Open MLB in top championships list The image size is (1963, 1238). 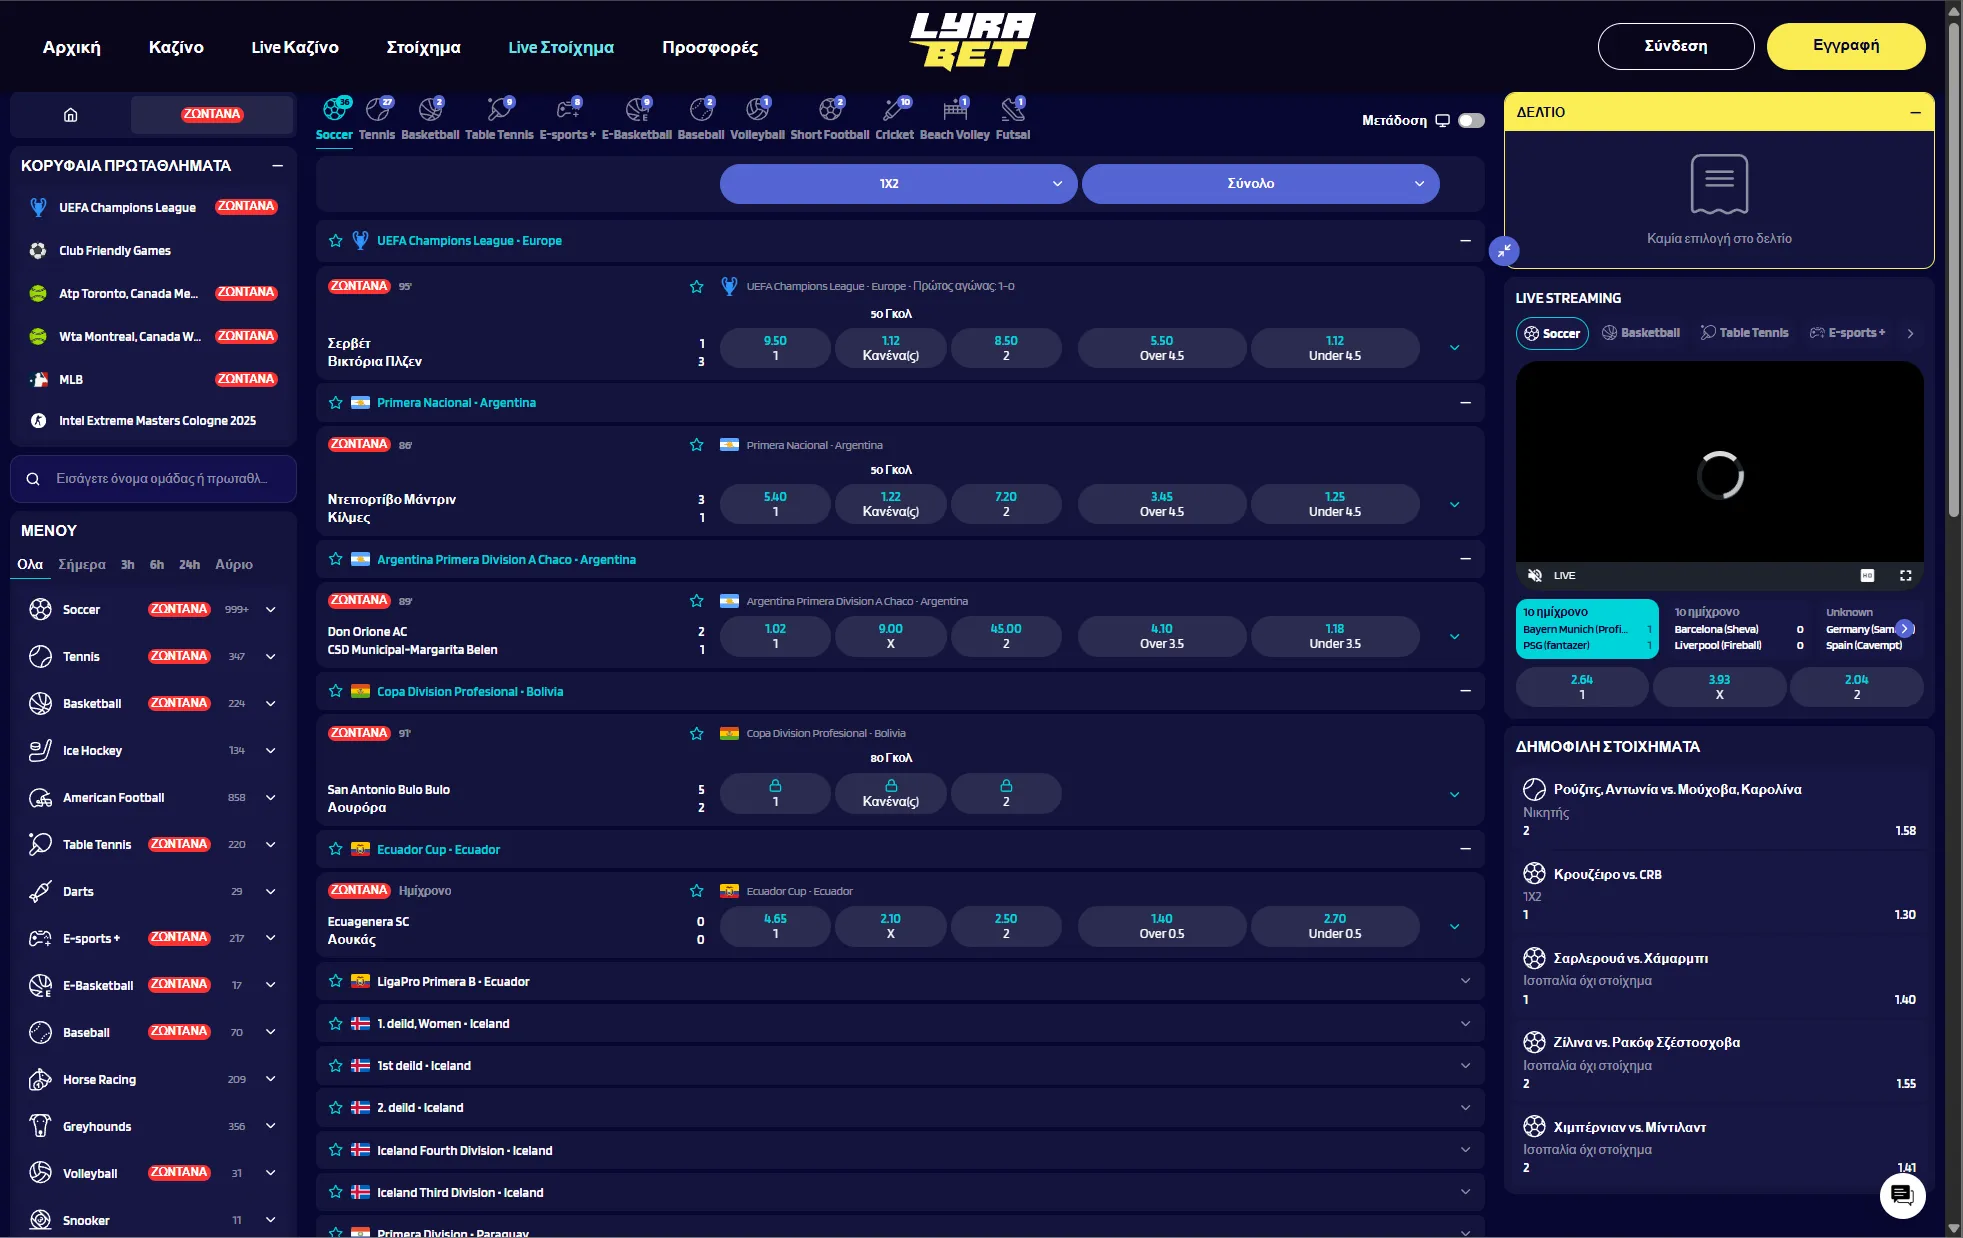pos(71,380)
